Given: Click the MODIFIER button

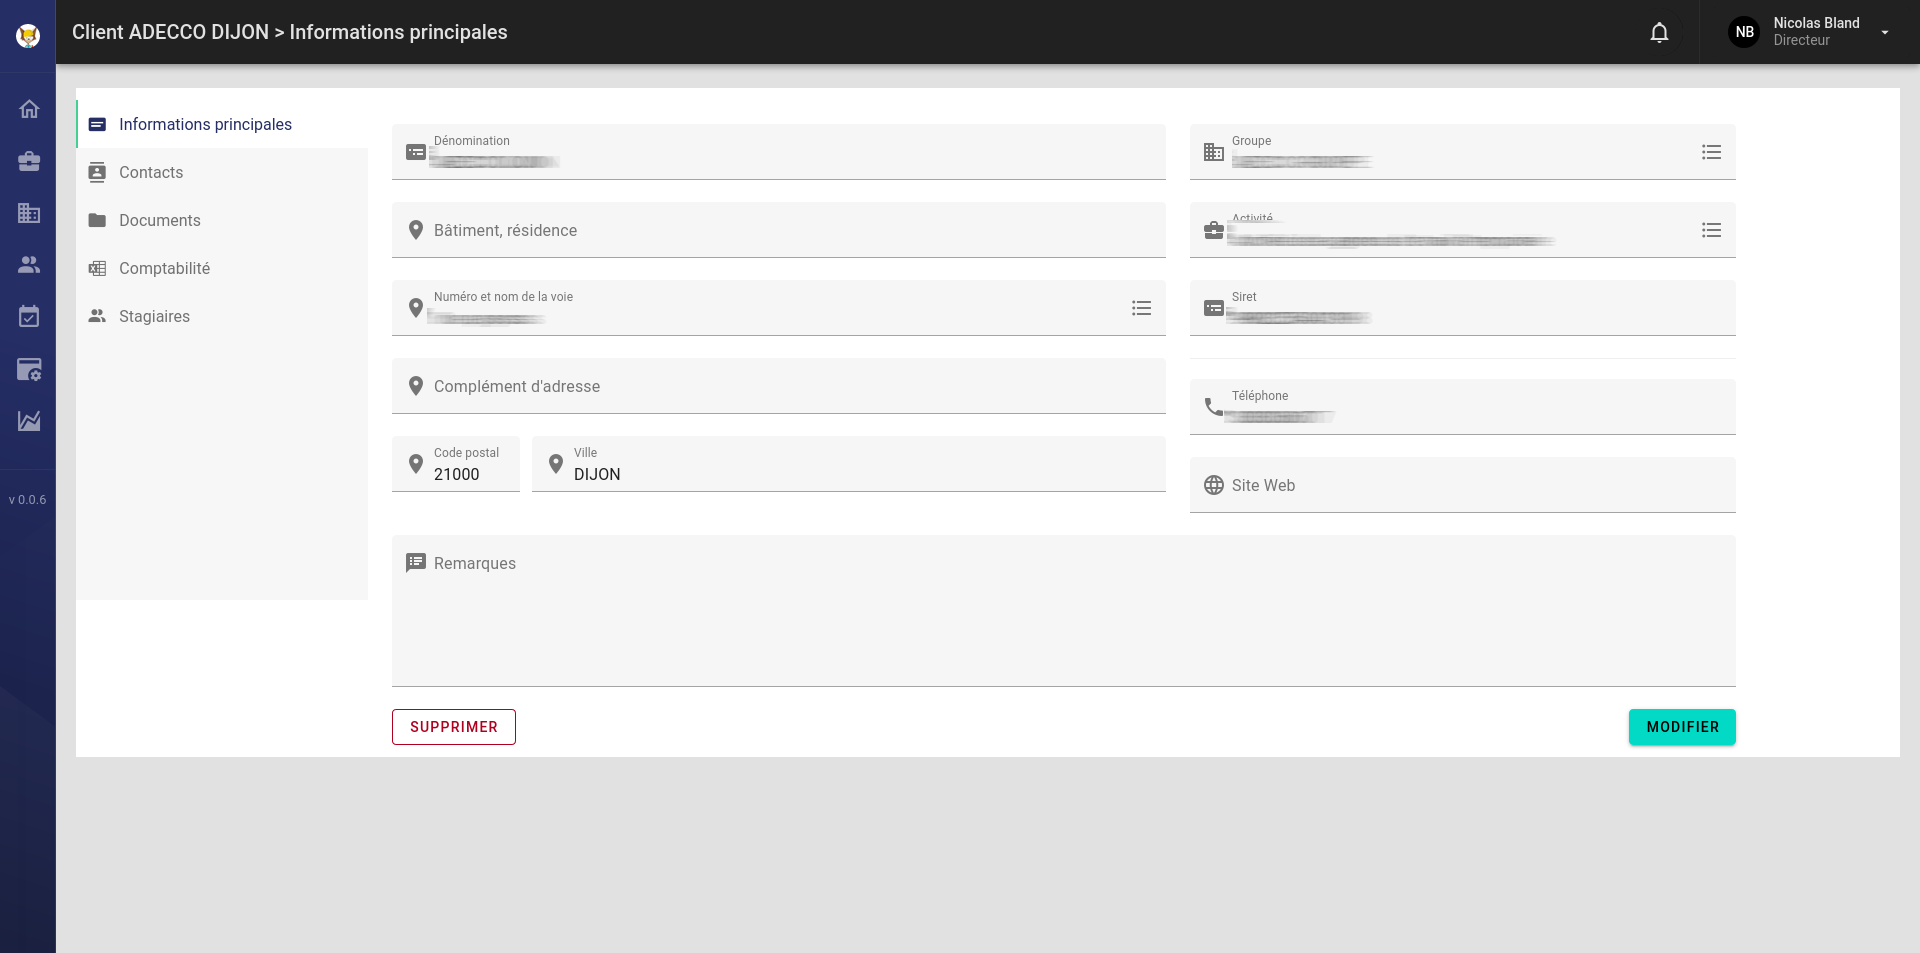Looking at the screenshot, I should tap(1681, 727).
